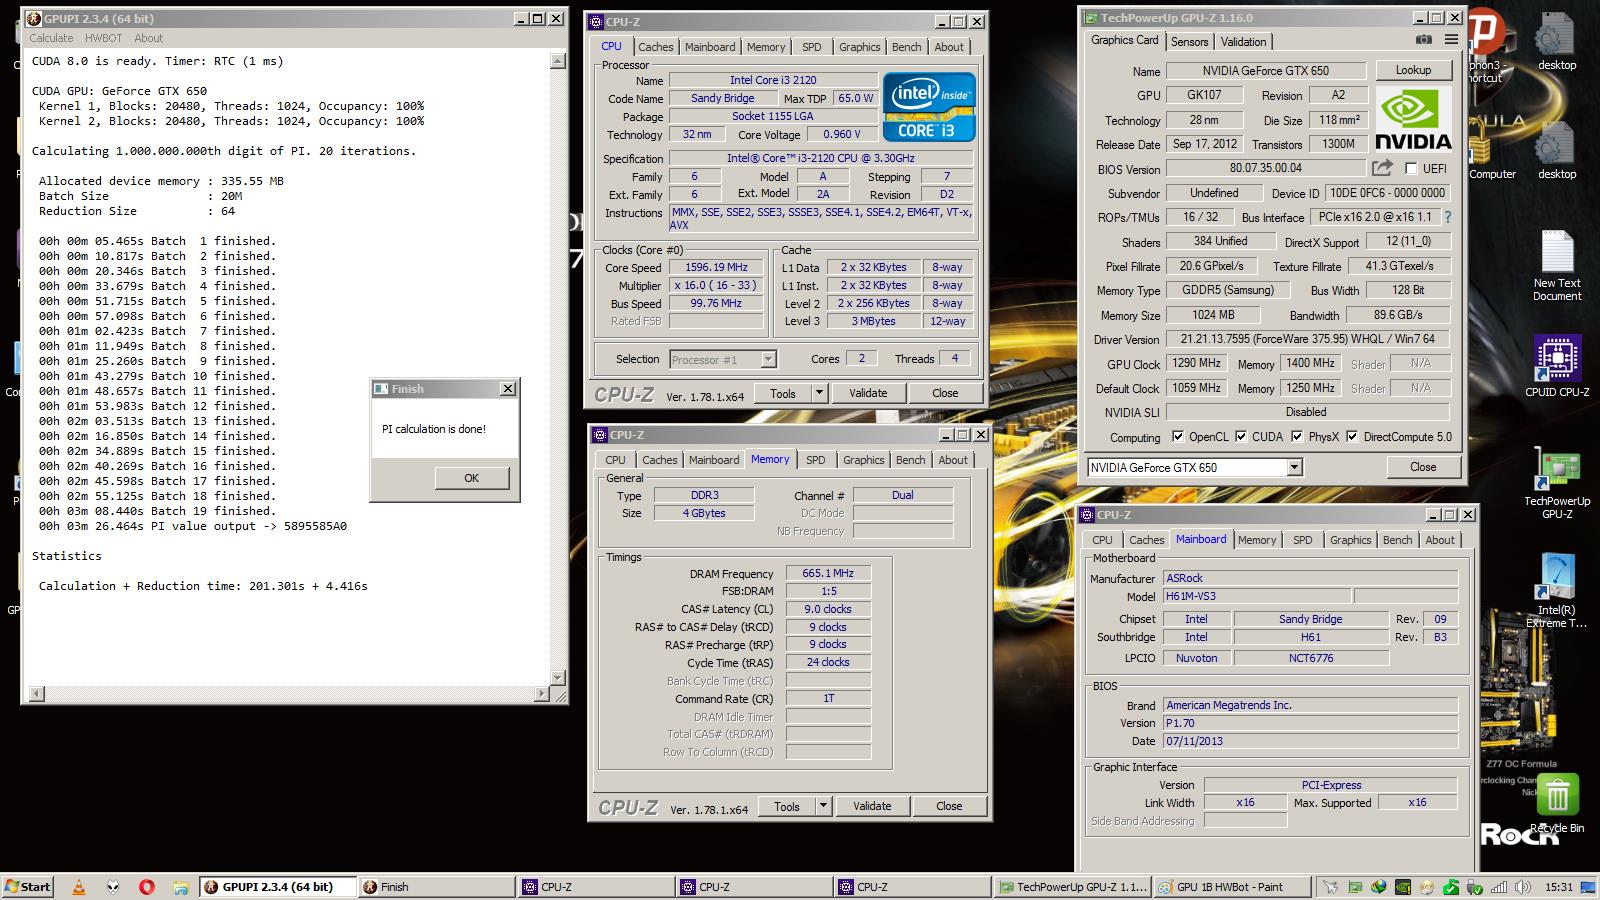Open the folder icon in quick launch
The image size is (1600, 900).
pyautogui.click(x=180, y=886)
